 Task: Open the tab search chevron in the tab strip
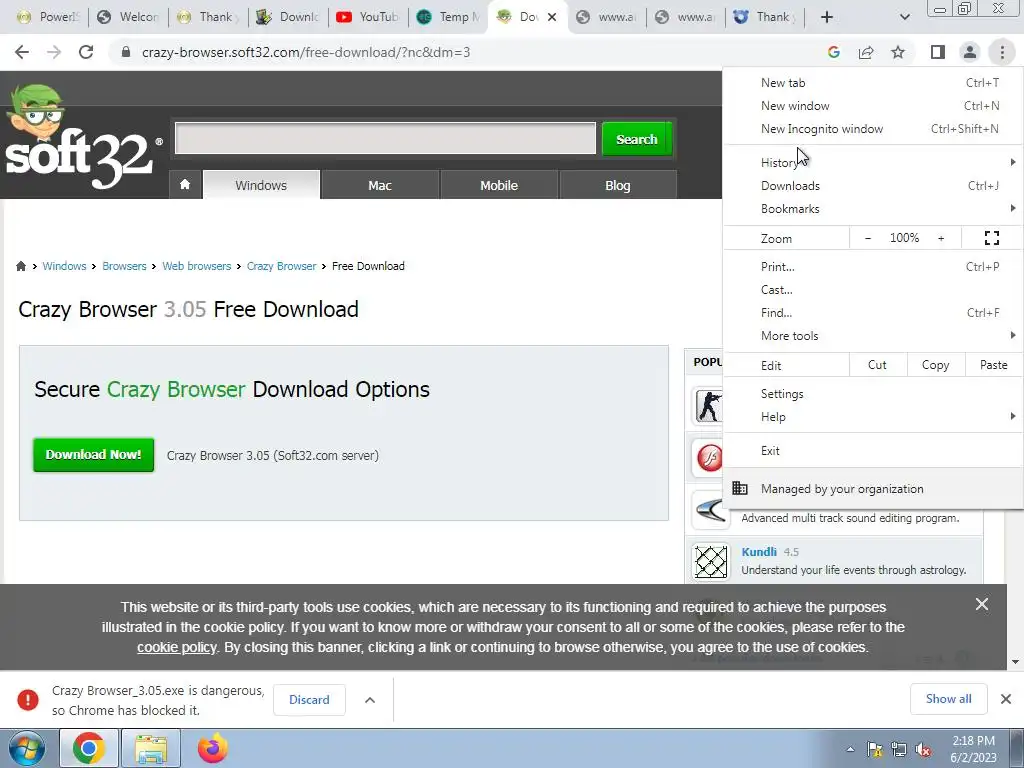click(x=904, y=17)
